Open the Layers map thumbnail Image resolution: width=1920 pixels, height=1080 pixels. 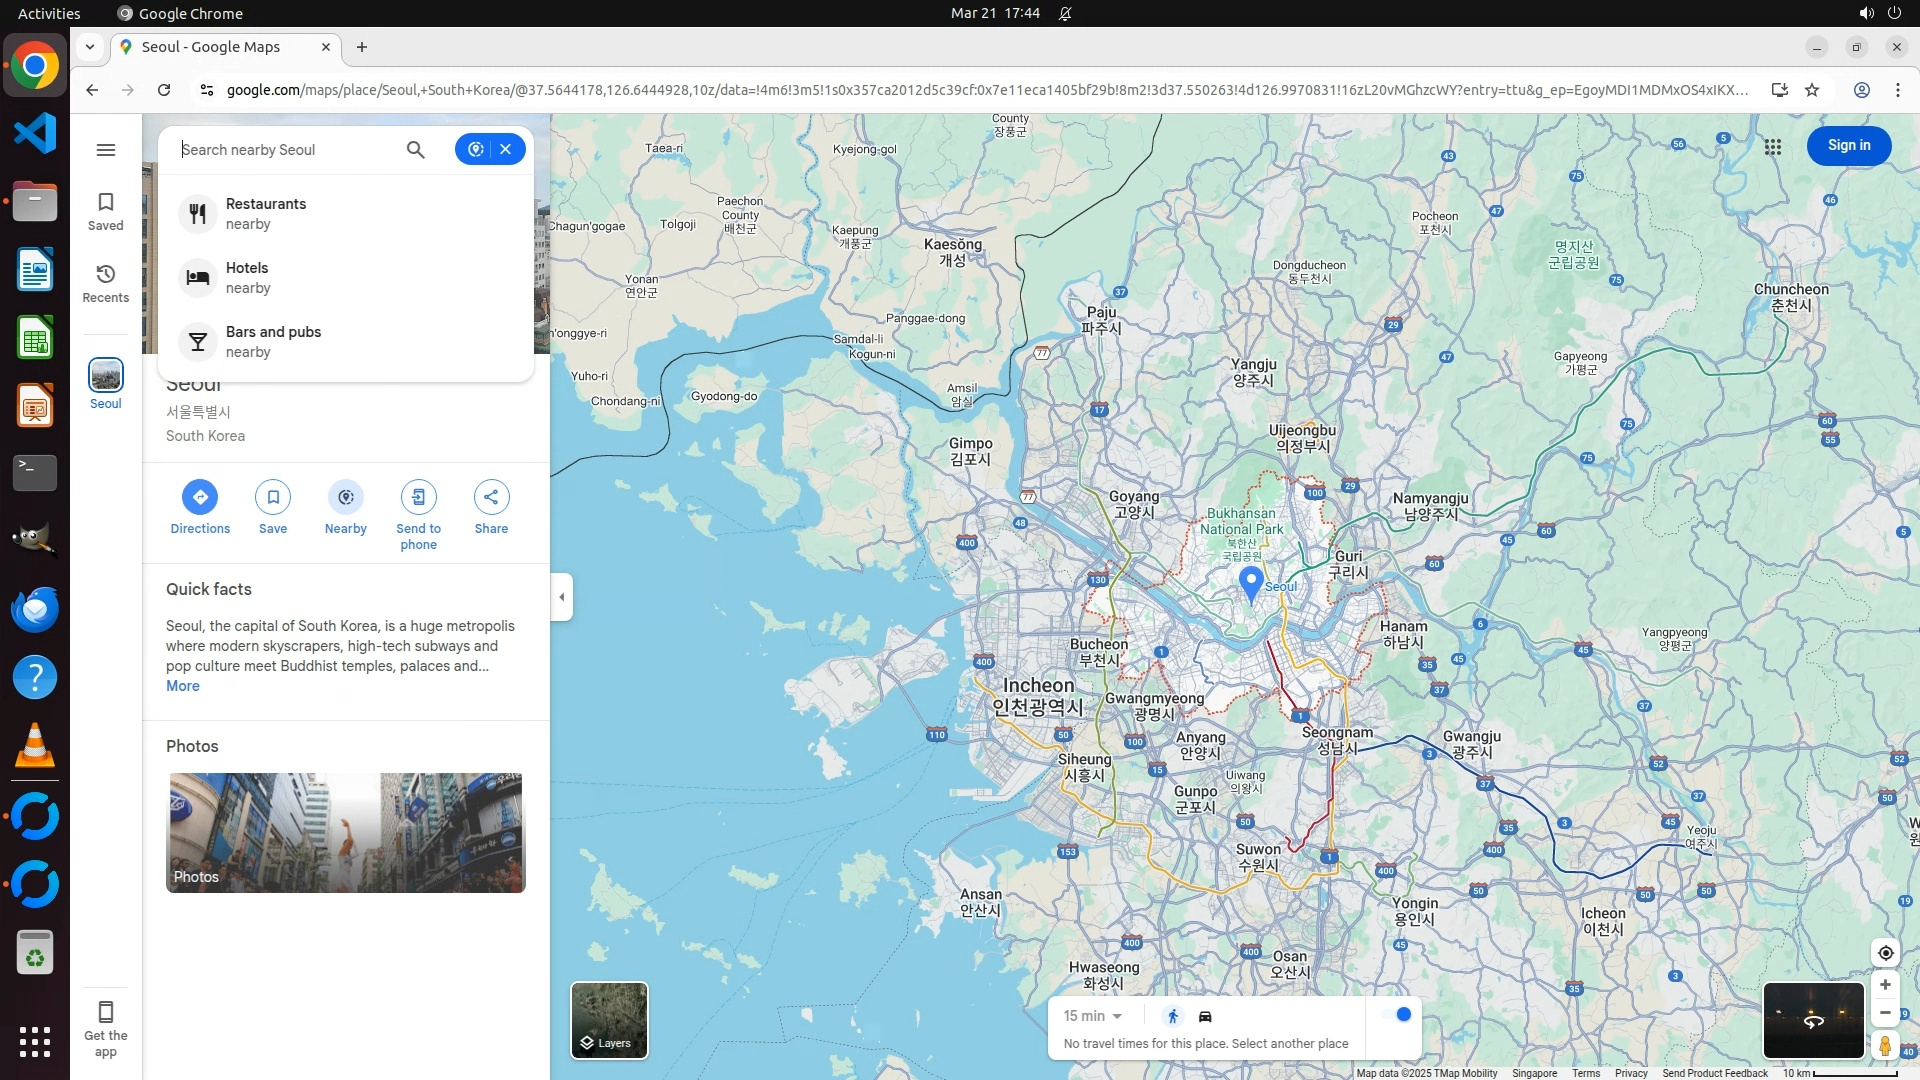[x=609, y=1020]
